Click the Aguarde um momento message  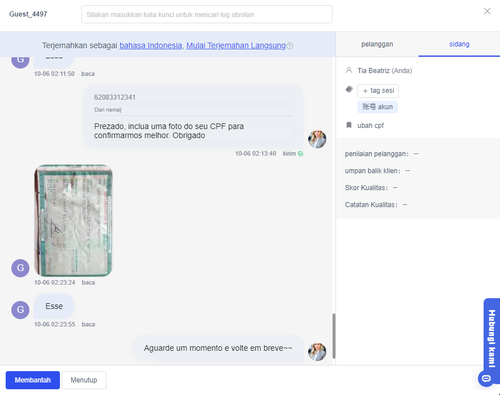point(218,348)
